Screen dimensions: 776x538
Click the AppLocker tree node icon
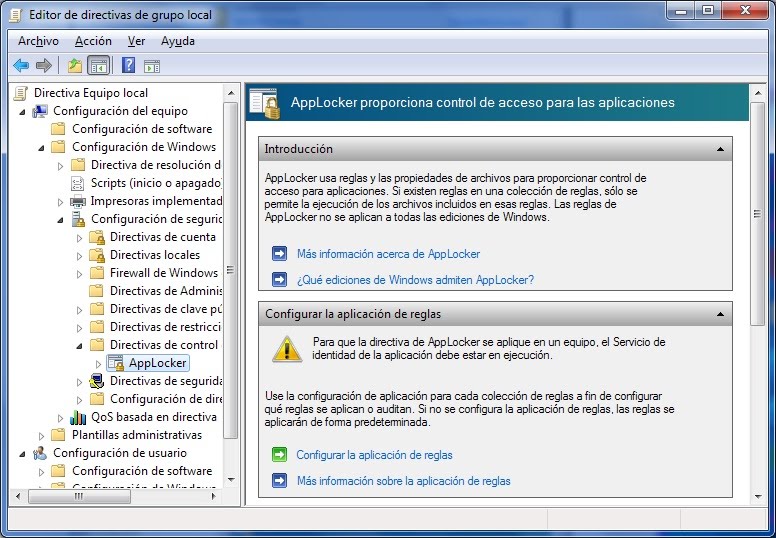(x=116, y=363)
